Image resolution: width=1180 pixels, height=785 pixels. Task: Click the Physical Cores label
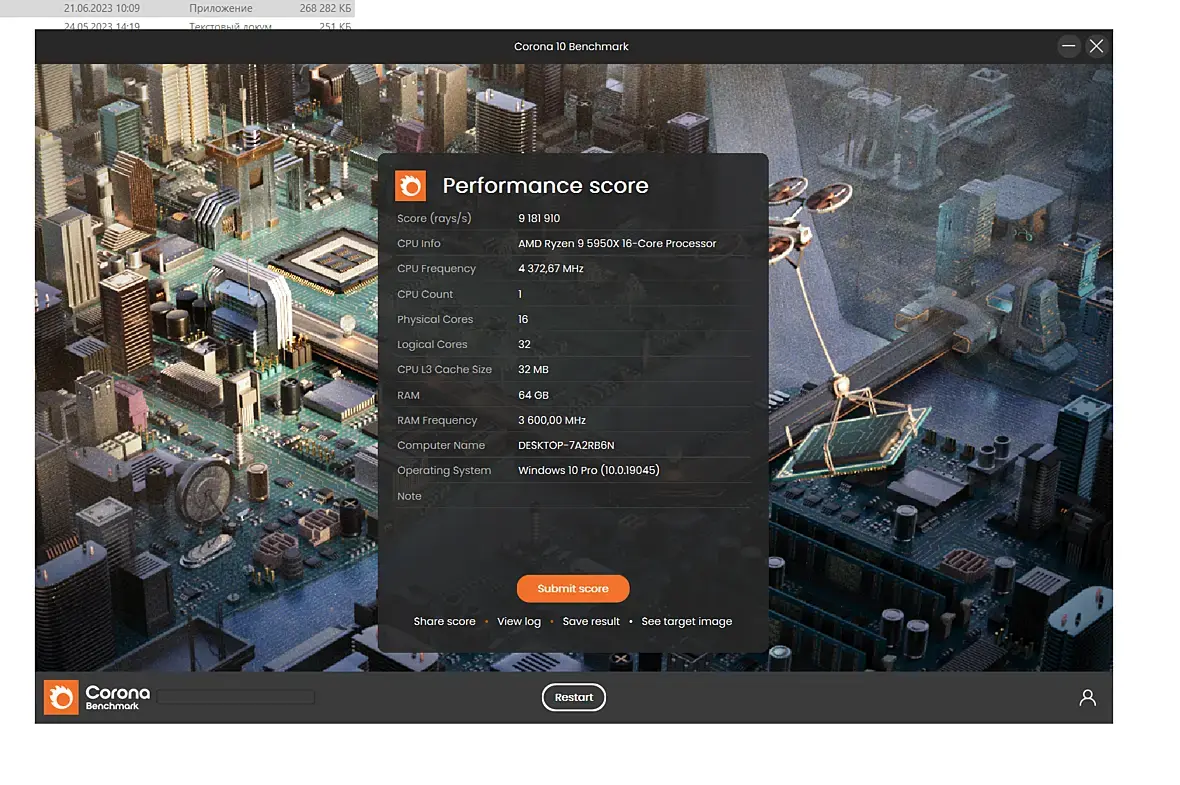(435, 319)
